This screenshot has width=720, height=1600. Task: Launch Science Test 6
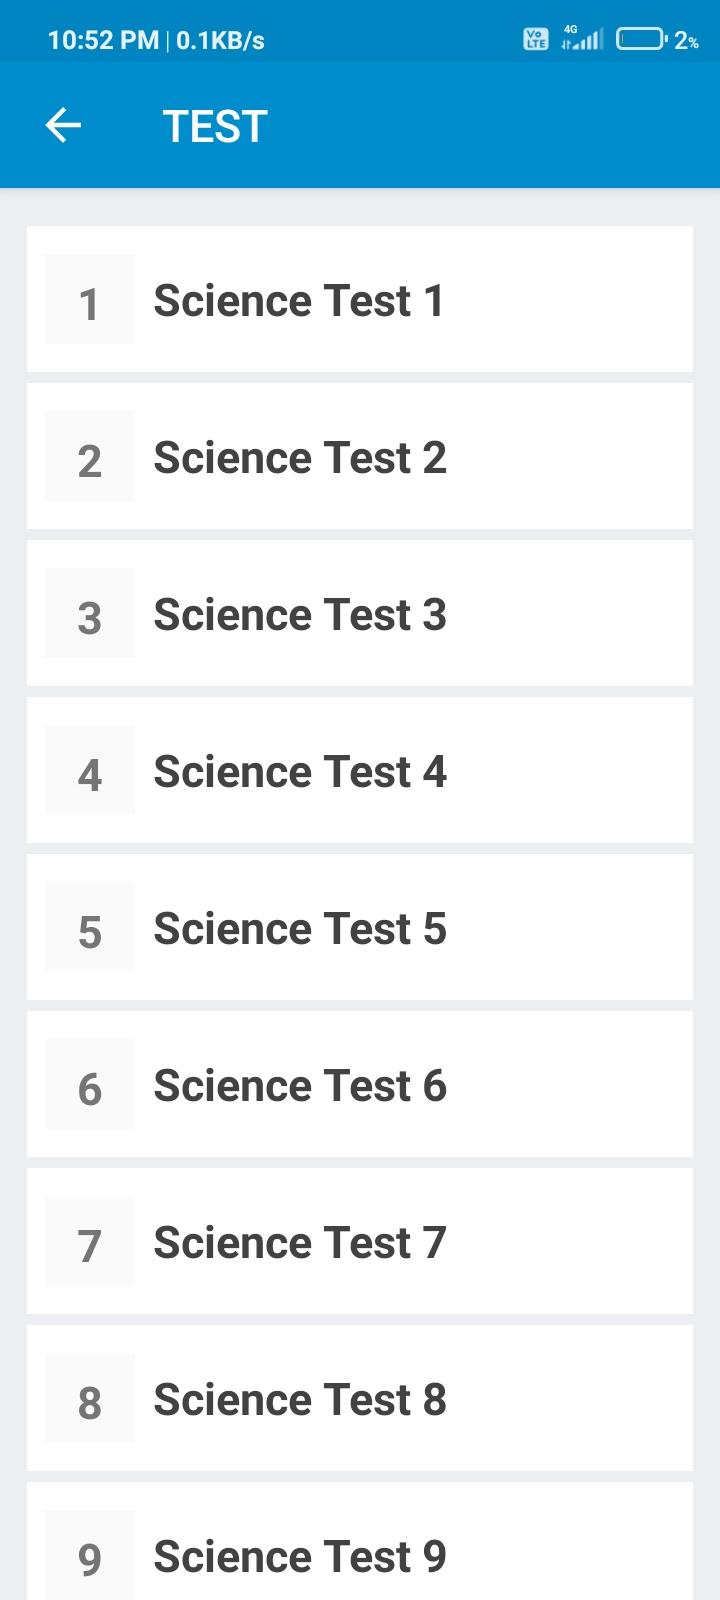click(x=360, y=1085)
